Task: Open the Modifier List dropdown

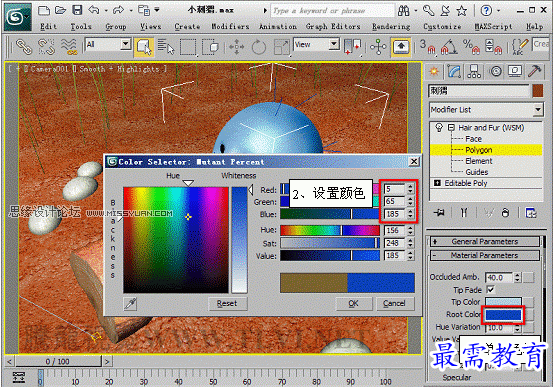Action: pos(486,110)
